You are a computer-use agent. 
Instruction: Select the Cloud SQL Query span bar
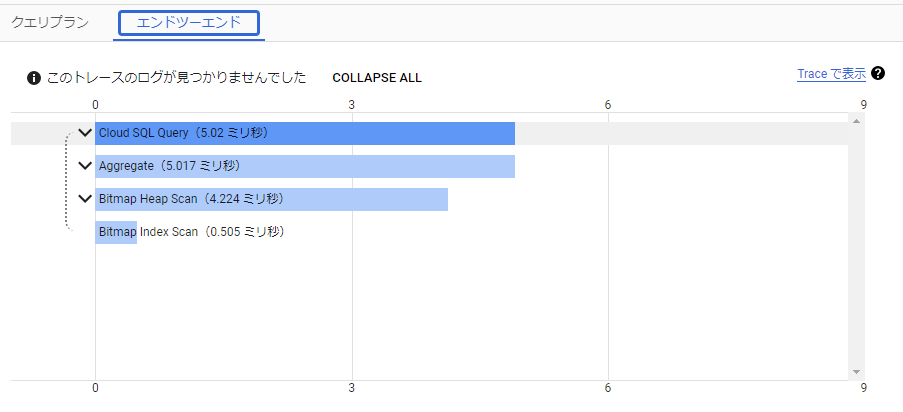(305, 133)
